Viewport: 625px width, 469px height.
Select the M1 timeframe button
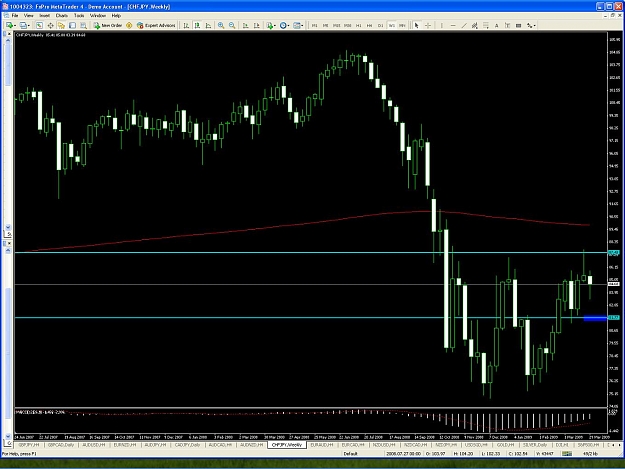tap(314, 26)
